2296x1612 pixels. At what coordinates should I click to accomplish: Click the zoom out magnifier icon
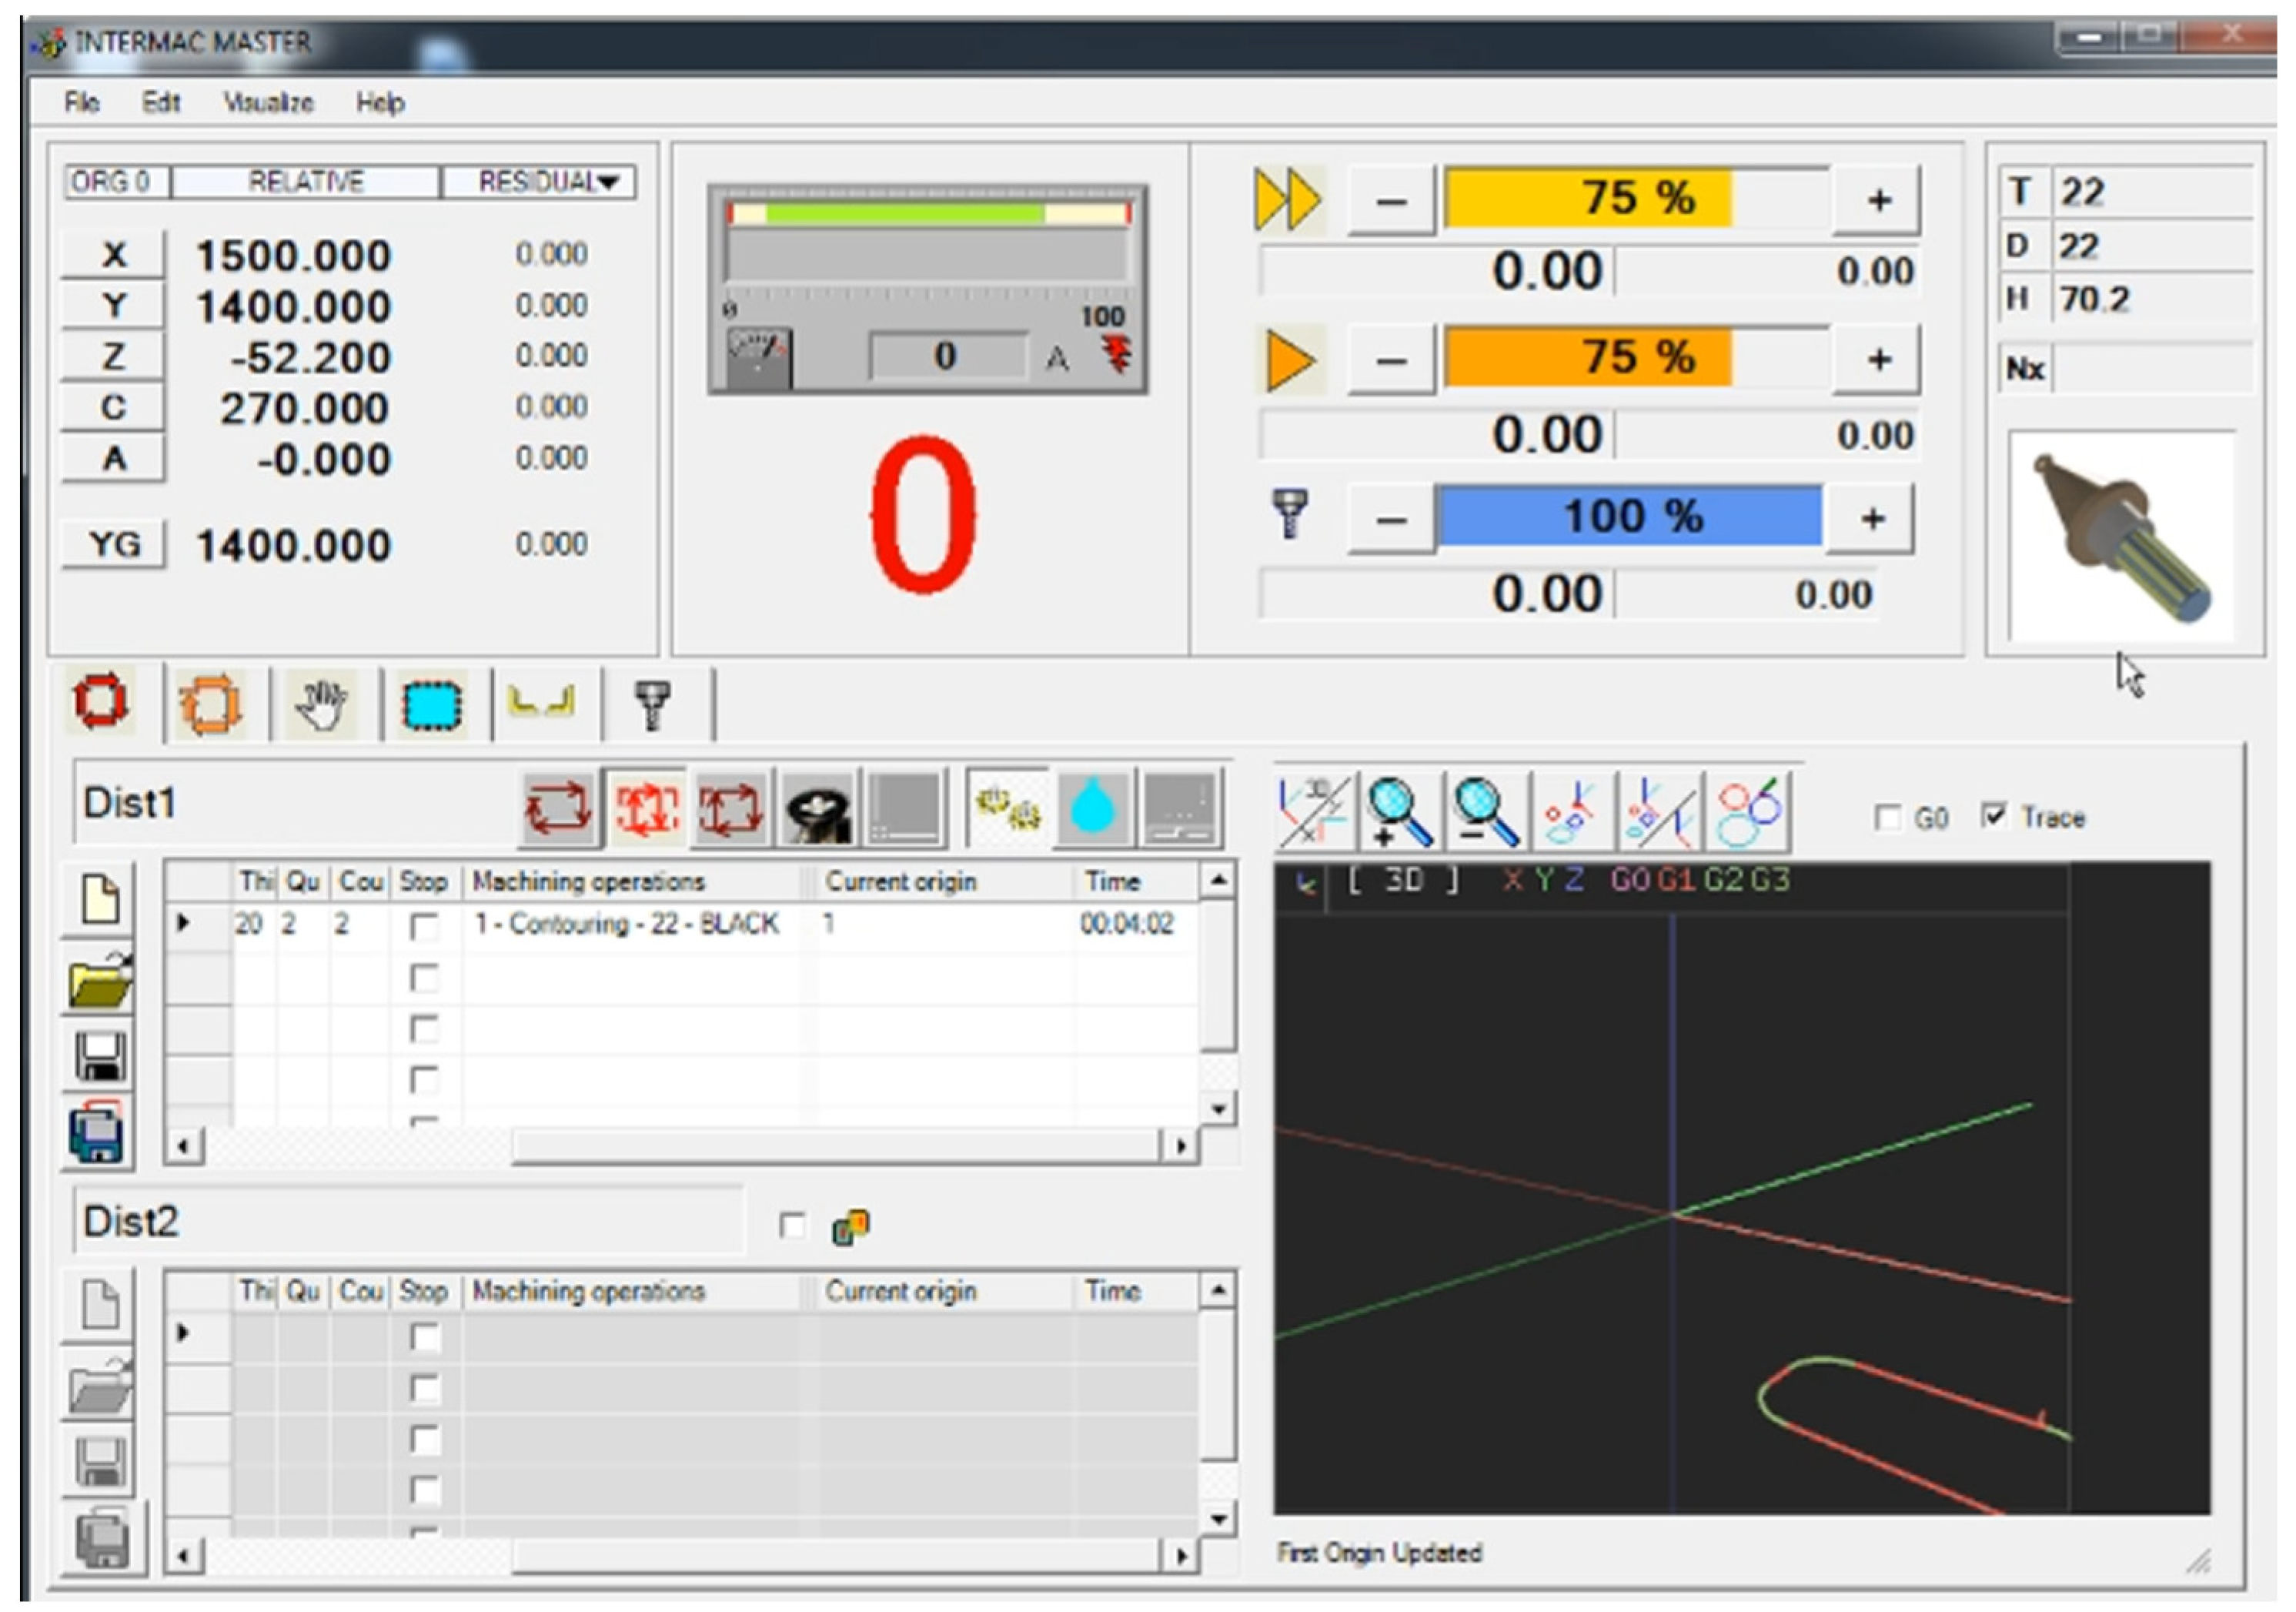(1486, 810)
